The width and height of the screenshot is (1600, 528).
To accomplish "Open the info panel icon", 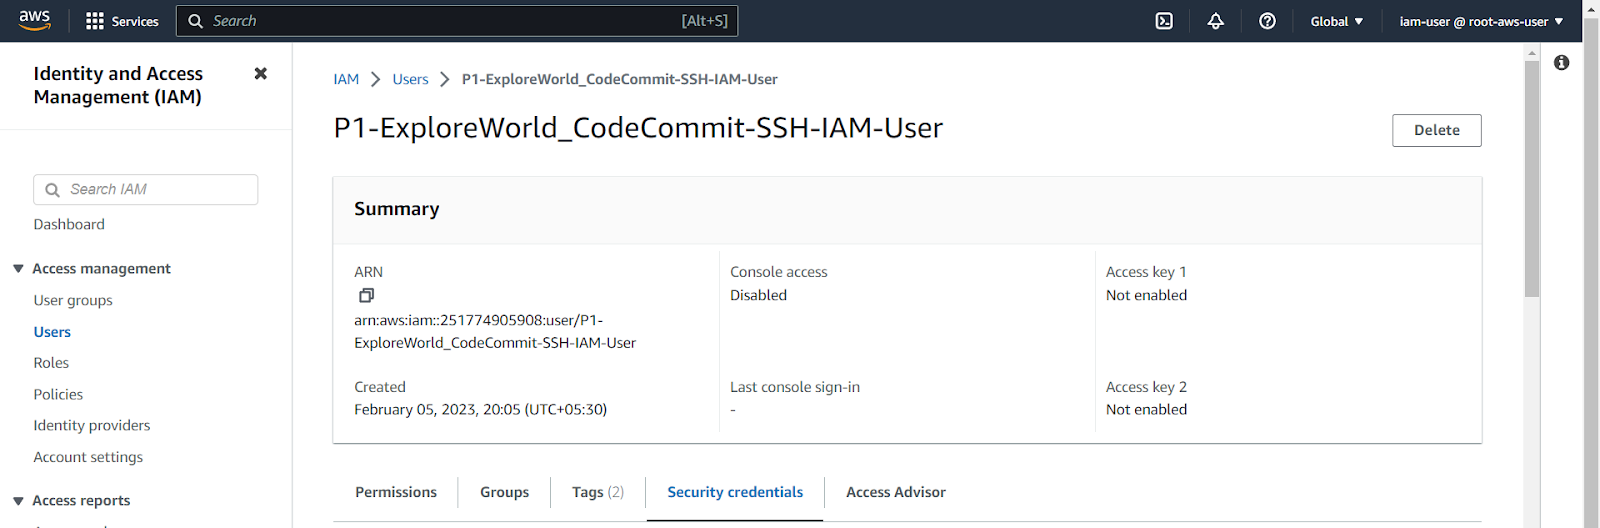I will click(1561, 62).
